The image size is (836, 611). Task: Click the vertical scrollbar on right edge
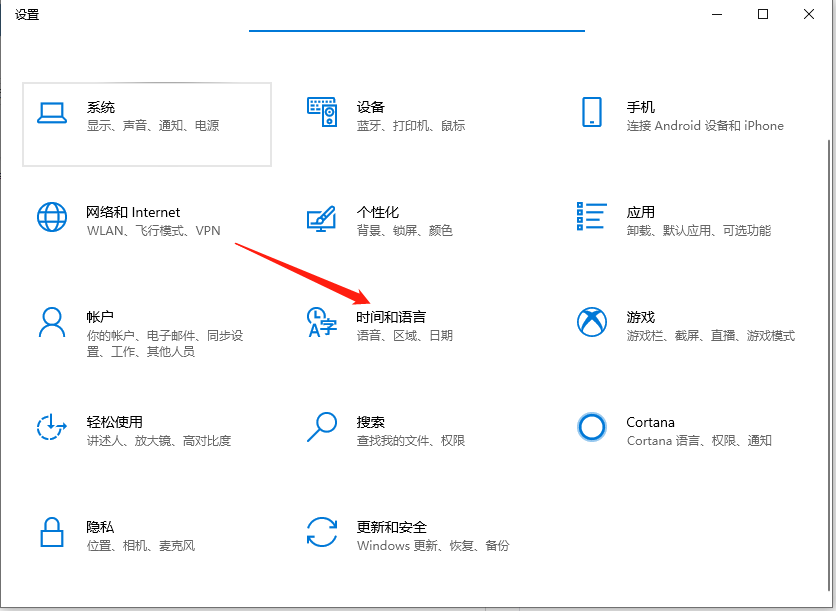(x=829, y=363)
